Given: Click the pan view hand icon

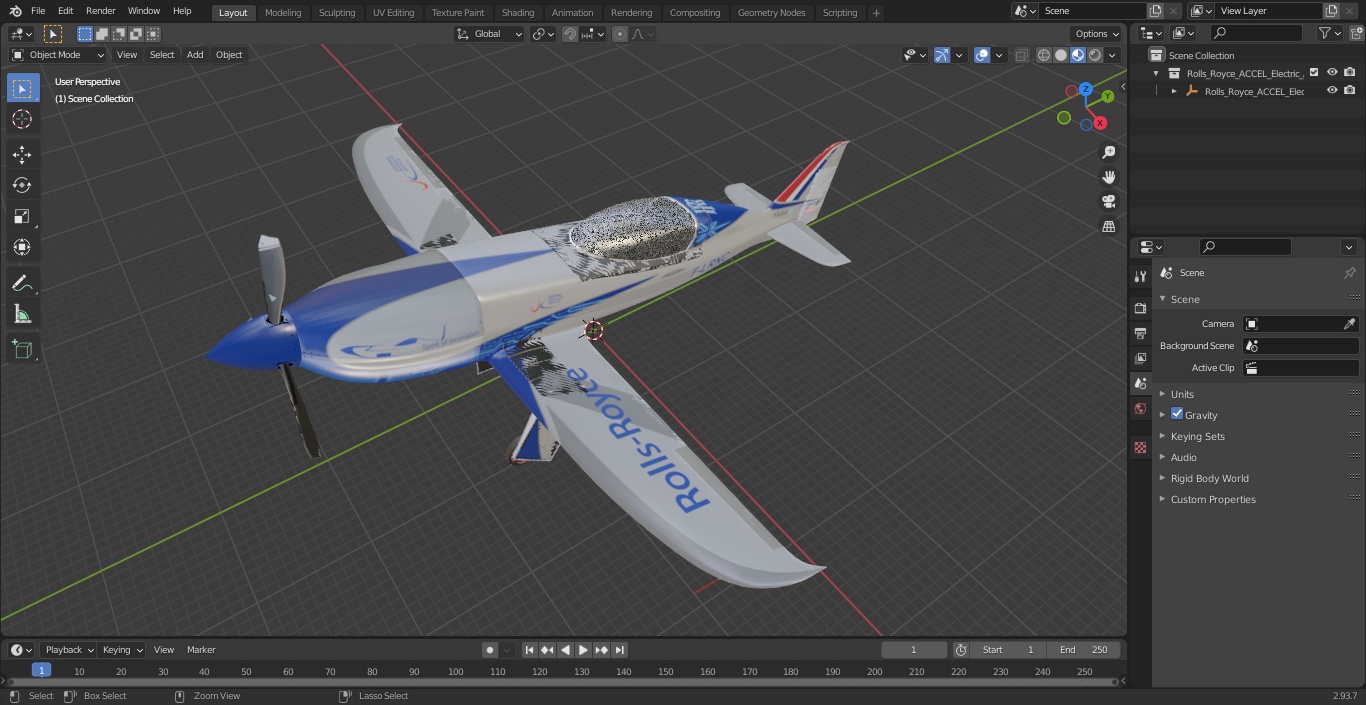Looking at the screenshot, I should click(x=1108, y=177).
